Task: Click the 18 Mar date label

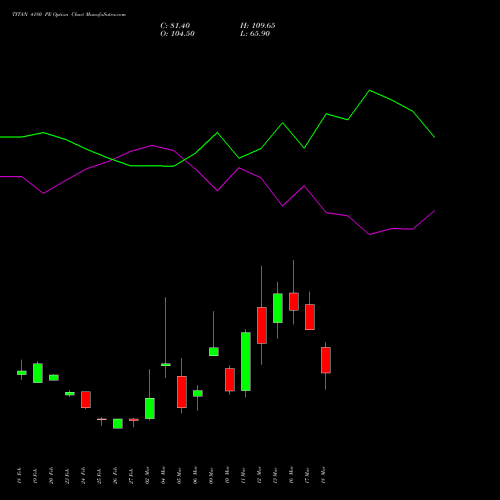Action: [323, 476]
